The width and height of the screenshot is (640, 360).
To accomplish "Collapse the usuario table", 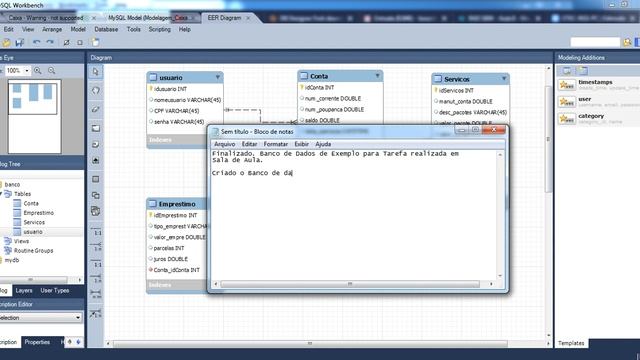I will [x=218, y=77].
